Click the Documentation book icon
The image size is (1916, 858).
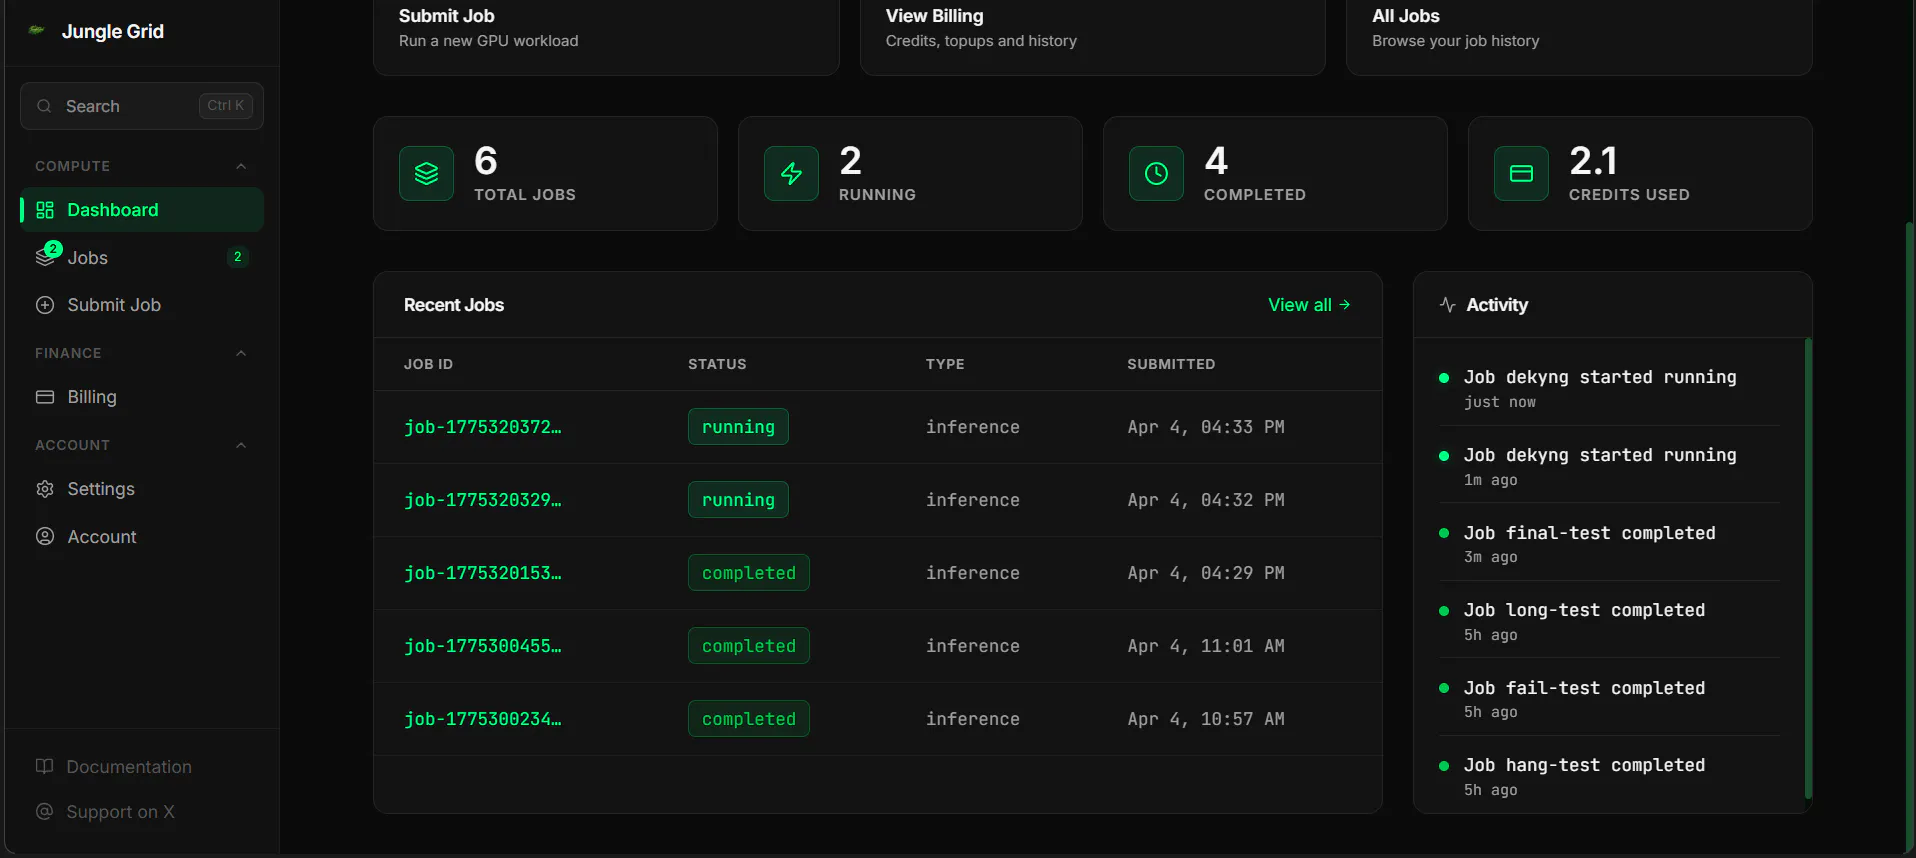[44, 767]
